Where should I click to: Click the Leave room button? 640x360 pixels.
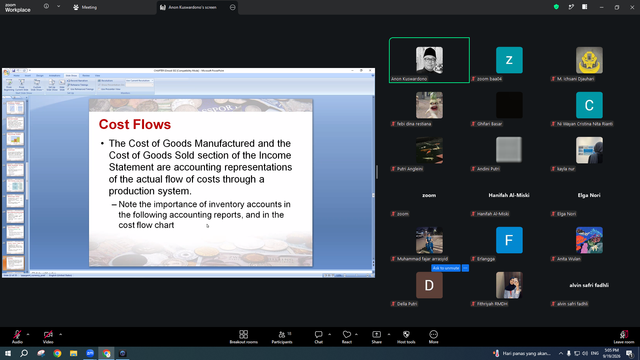624,337
